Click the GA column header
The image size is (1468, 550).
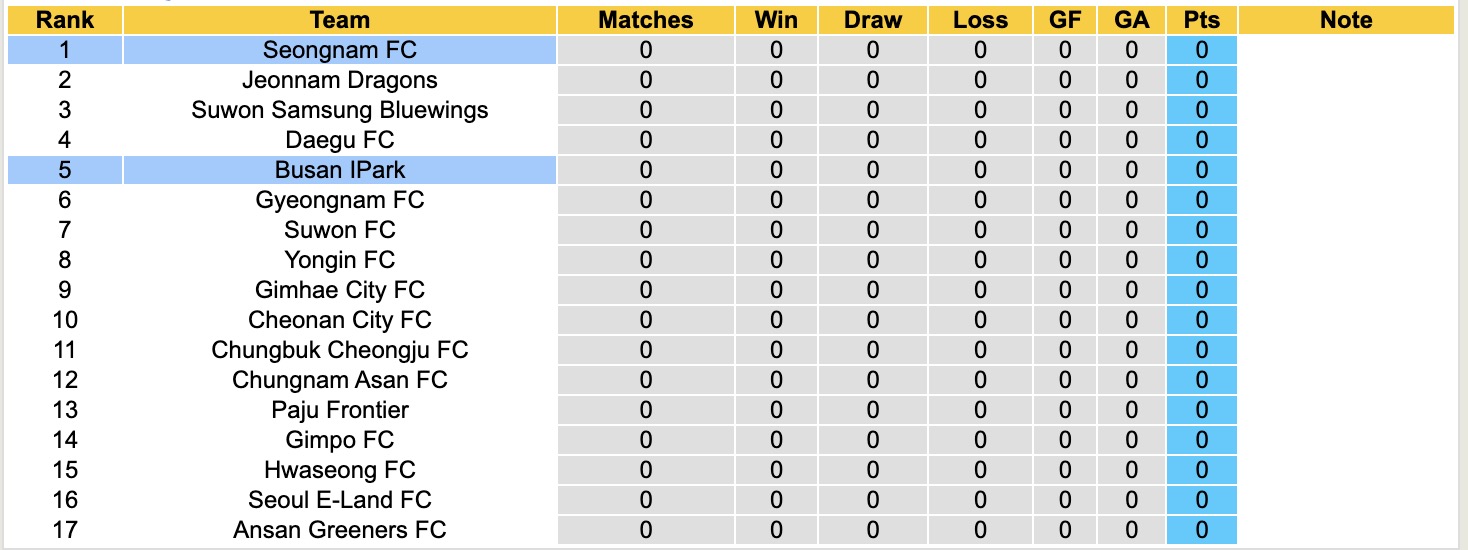1131,20
